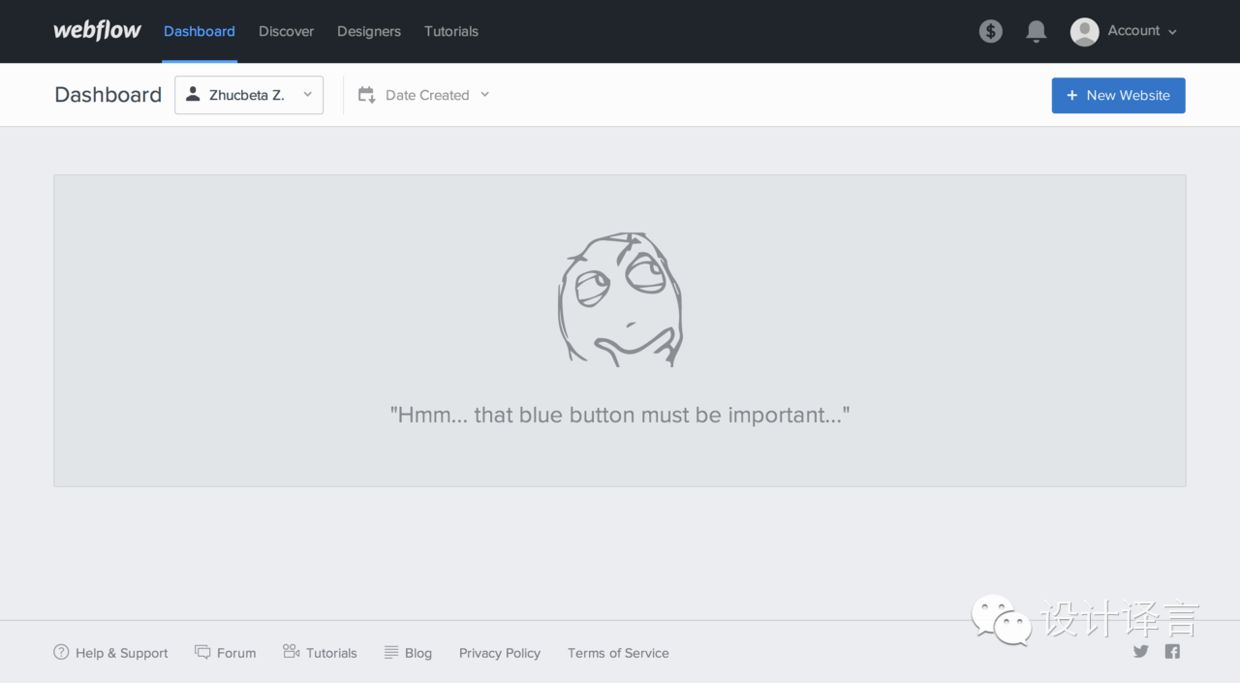Go to the Designers tab
This screenshot has height=683, width=1240.
click(368, 31)
